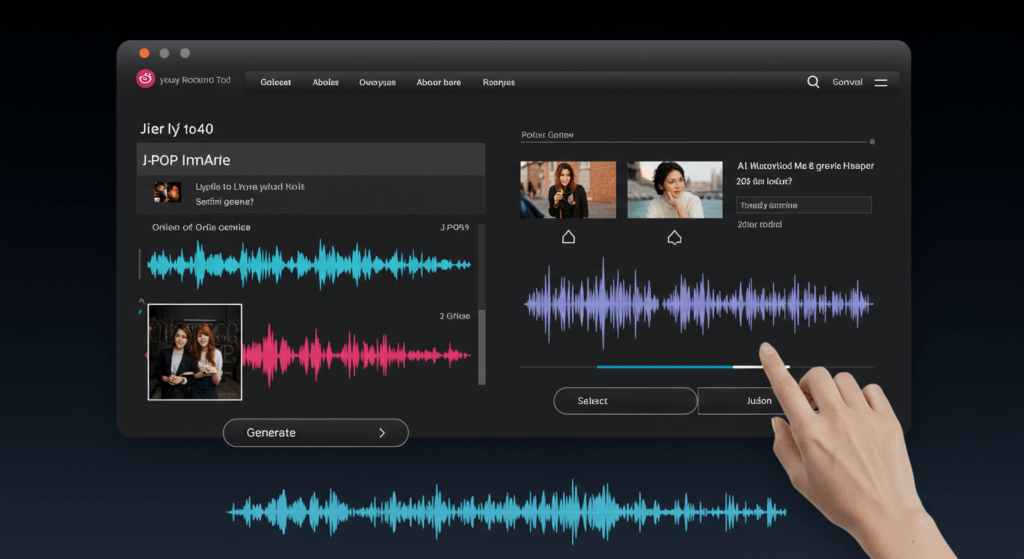Open the Rooryes menu item
Screen dimensions: 1024x559
(499, 82)
